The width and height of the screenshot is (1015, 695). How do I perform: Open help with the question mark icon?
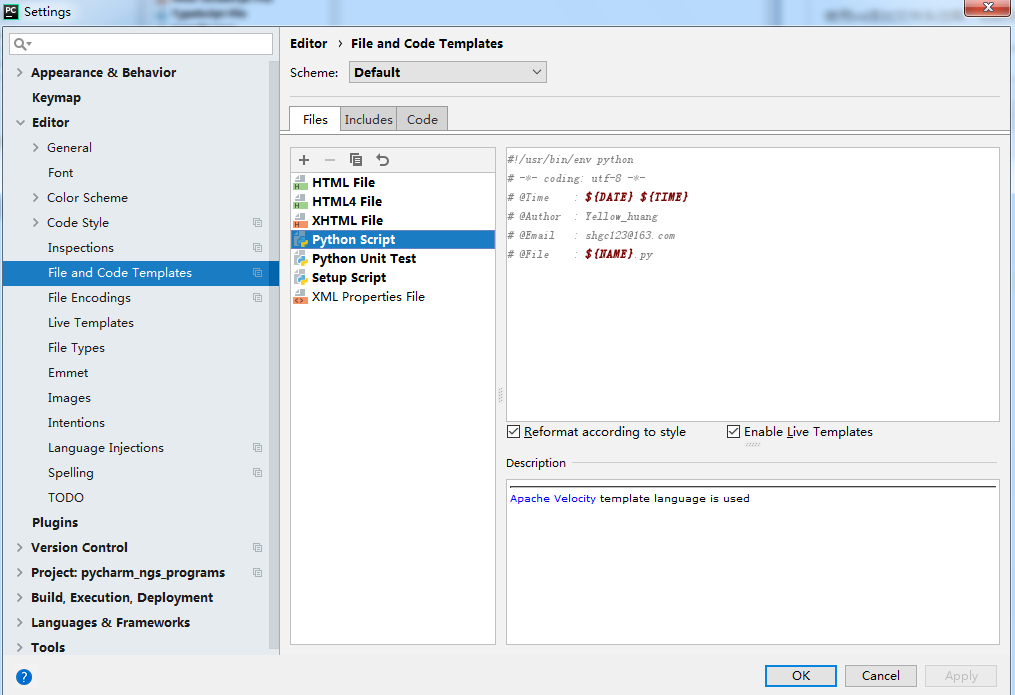tap(24, 677)
